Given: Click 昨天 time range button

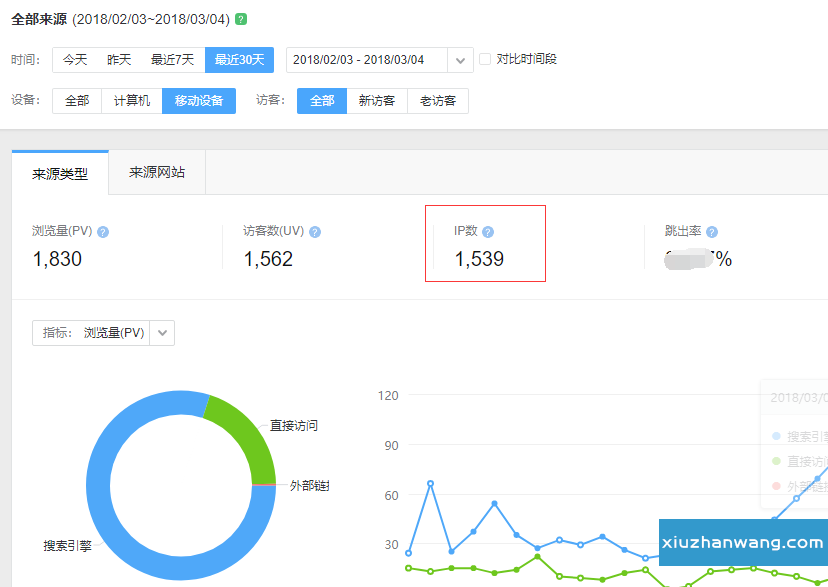Looking at the screenshot, I should [x=119, y=60].
